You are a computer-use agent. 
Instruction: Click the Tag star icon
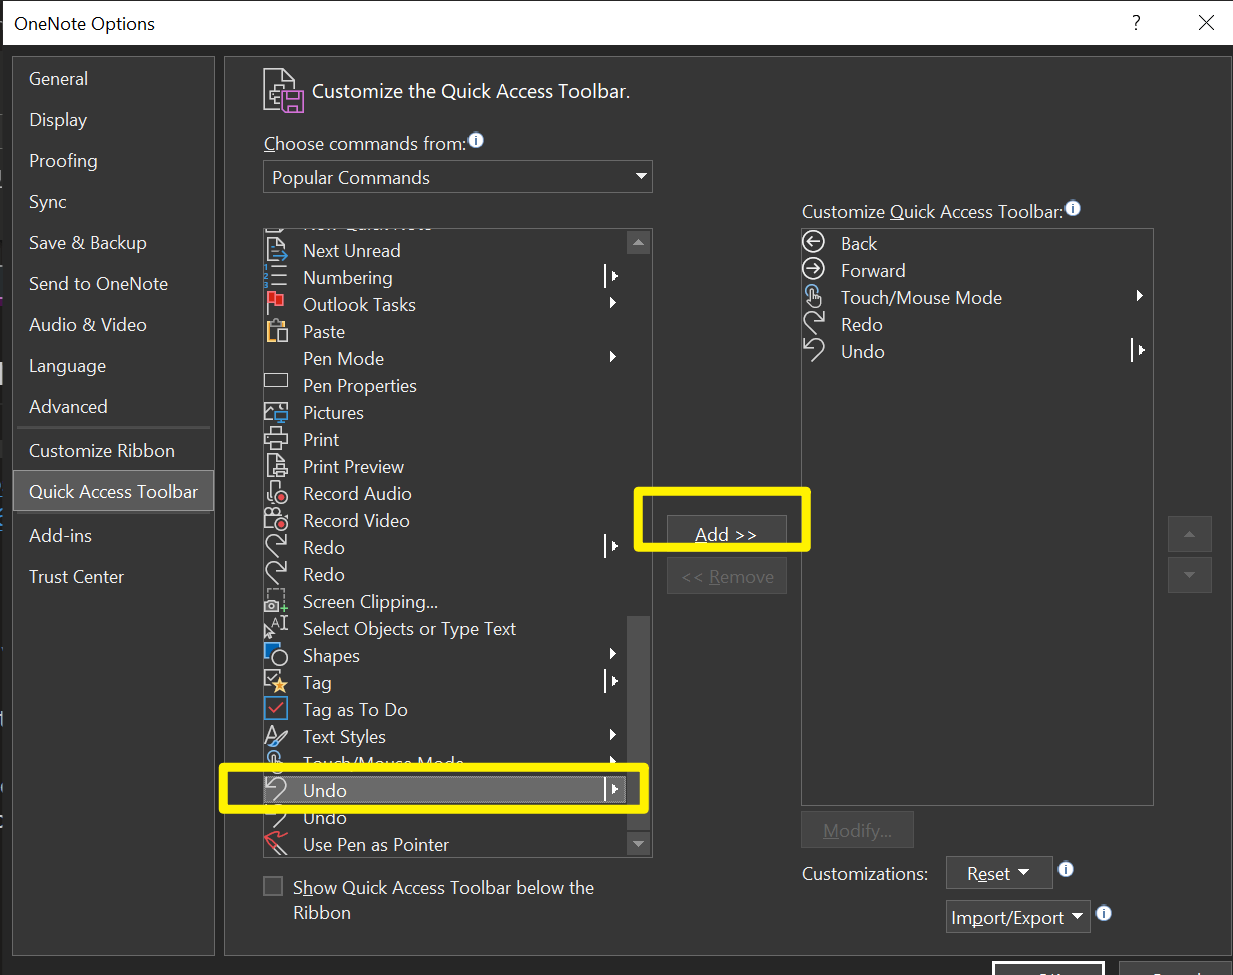click(276, 682)
